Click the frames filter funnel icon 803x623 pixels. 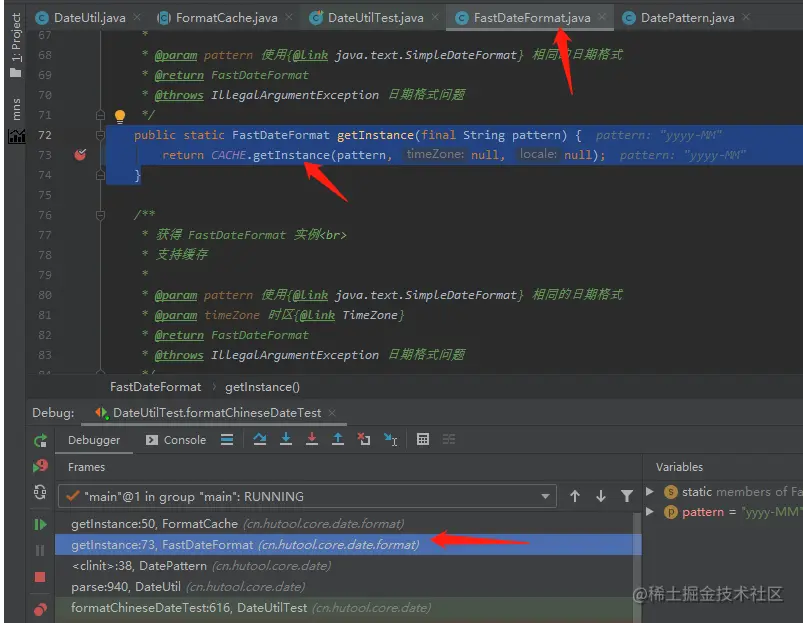627,496
